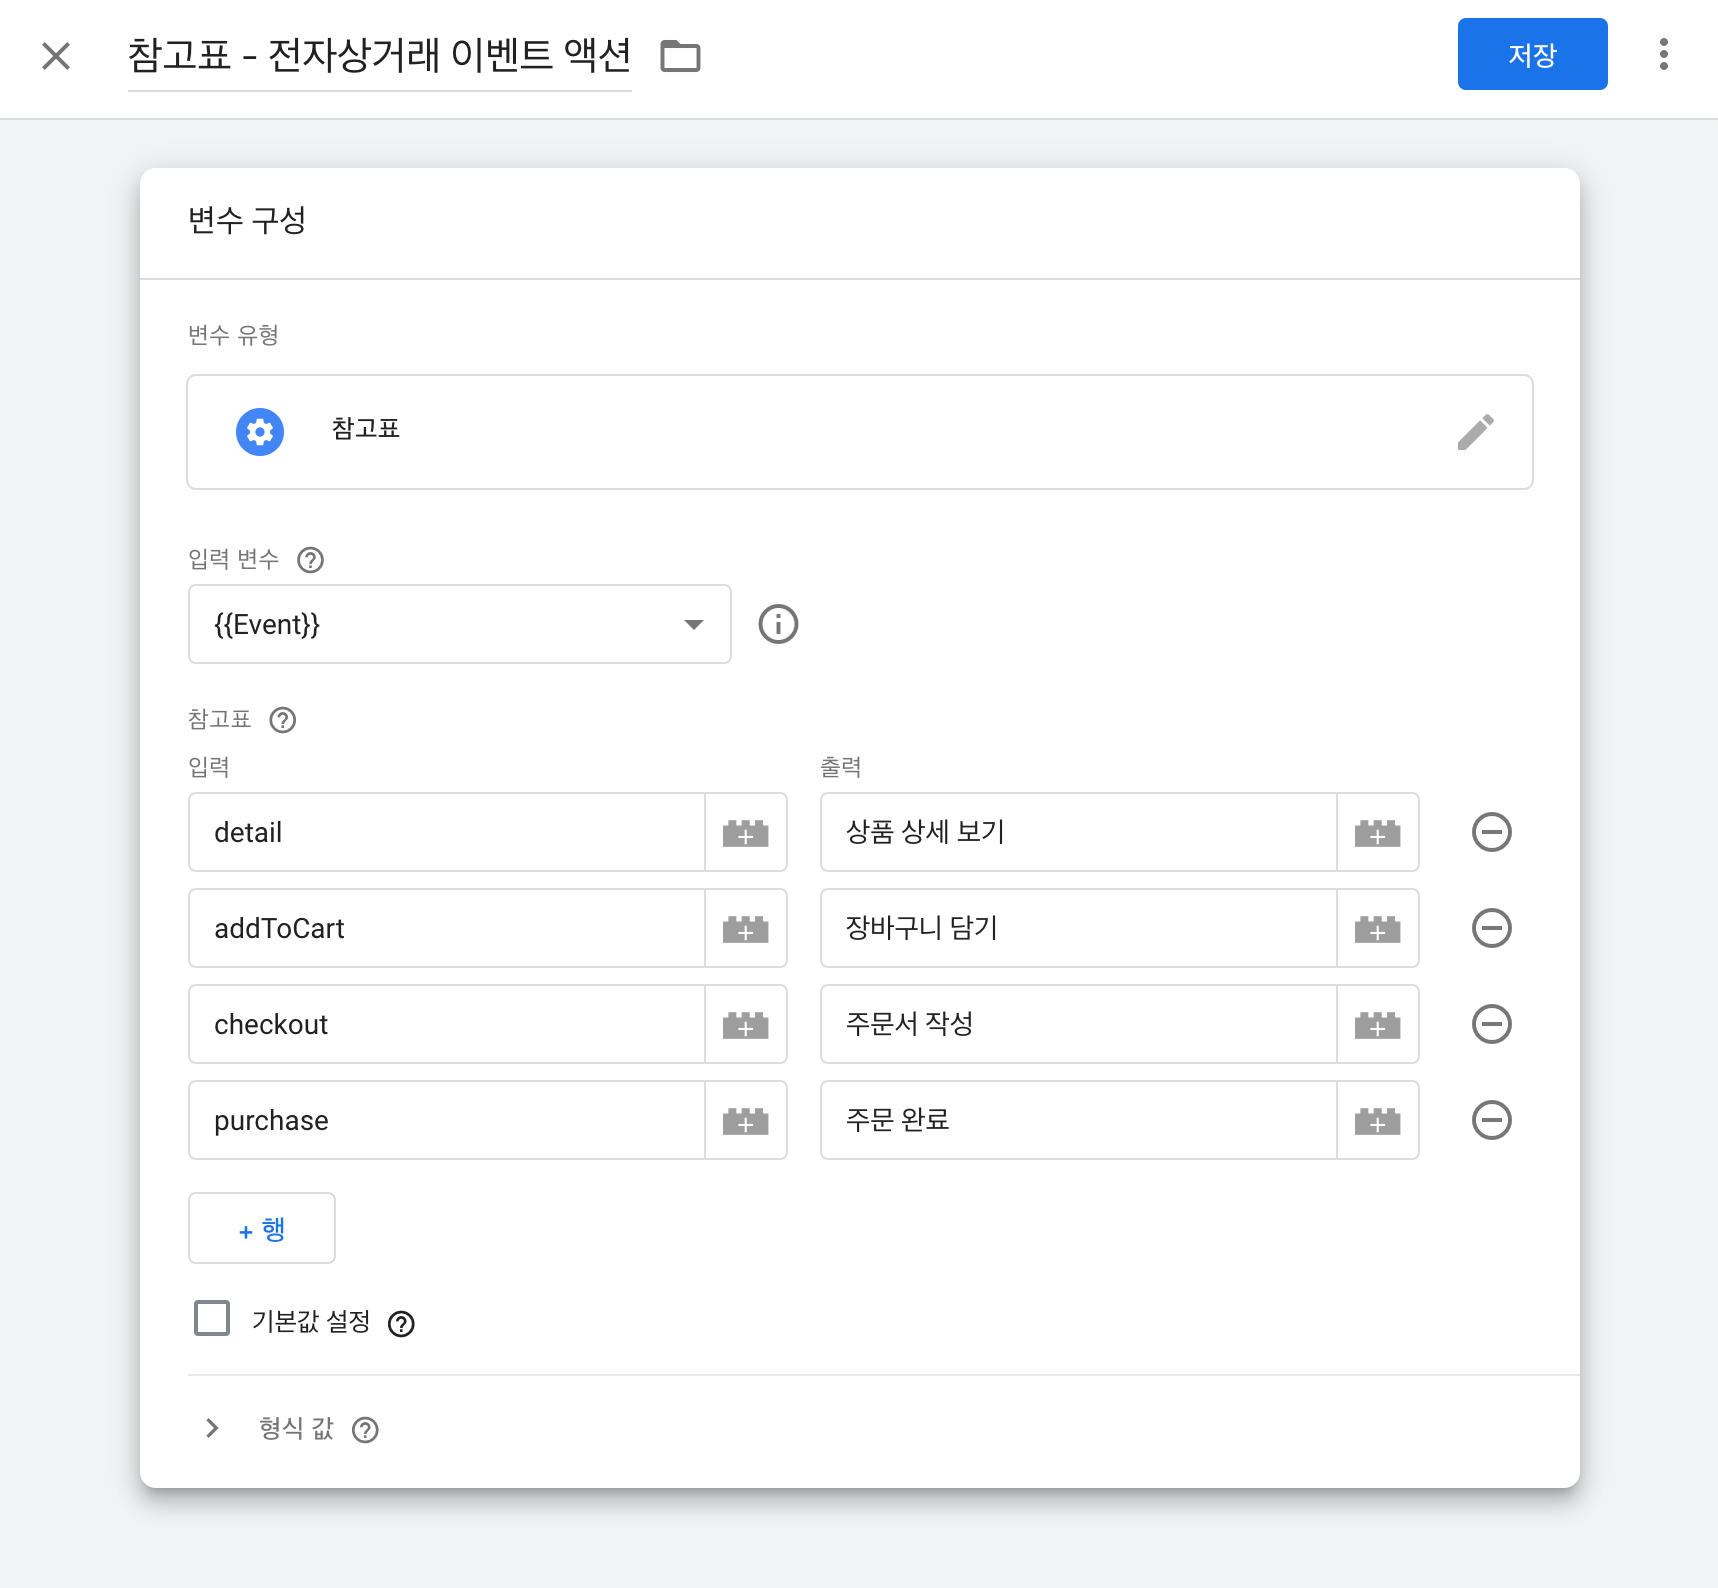
Task: Open the 참고표 help icon menu
Action: coord(282,720)
